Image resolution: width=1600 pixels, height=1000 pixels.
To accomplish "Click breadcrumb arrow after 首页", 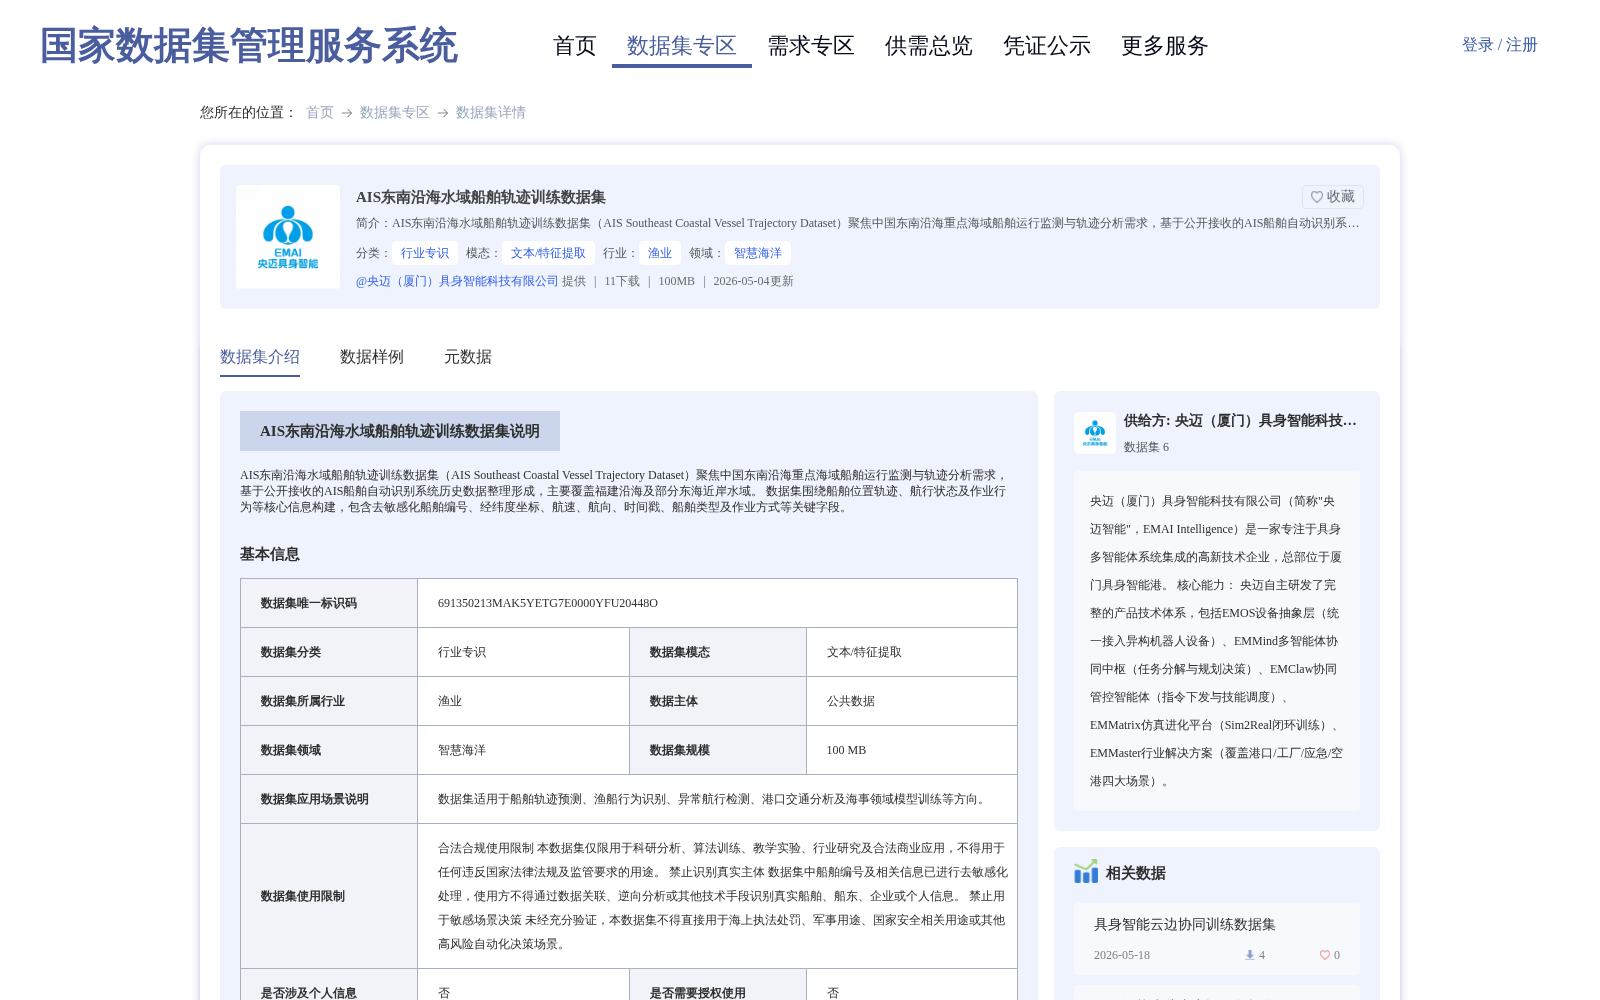I will 347,113.
